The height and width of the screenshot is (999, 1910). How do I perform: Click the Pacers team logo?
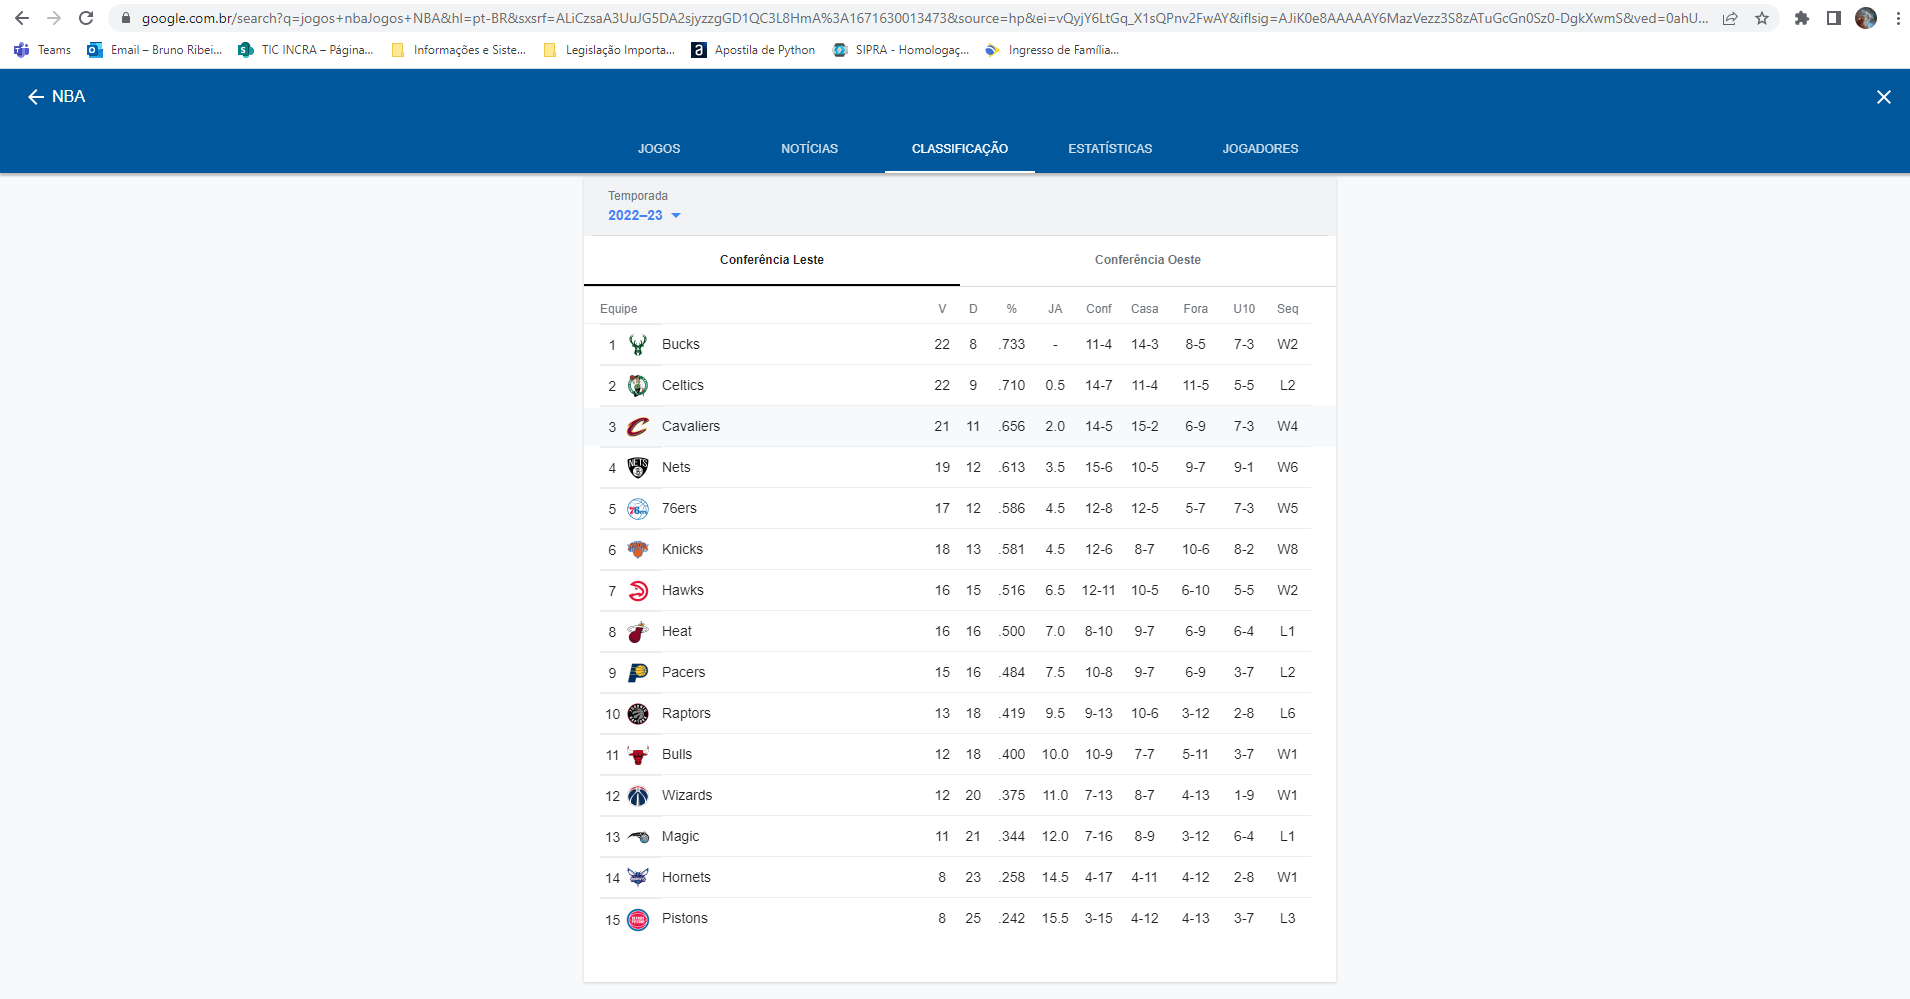[638, 673]
